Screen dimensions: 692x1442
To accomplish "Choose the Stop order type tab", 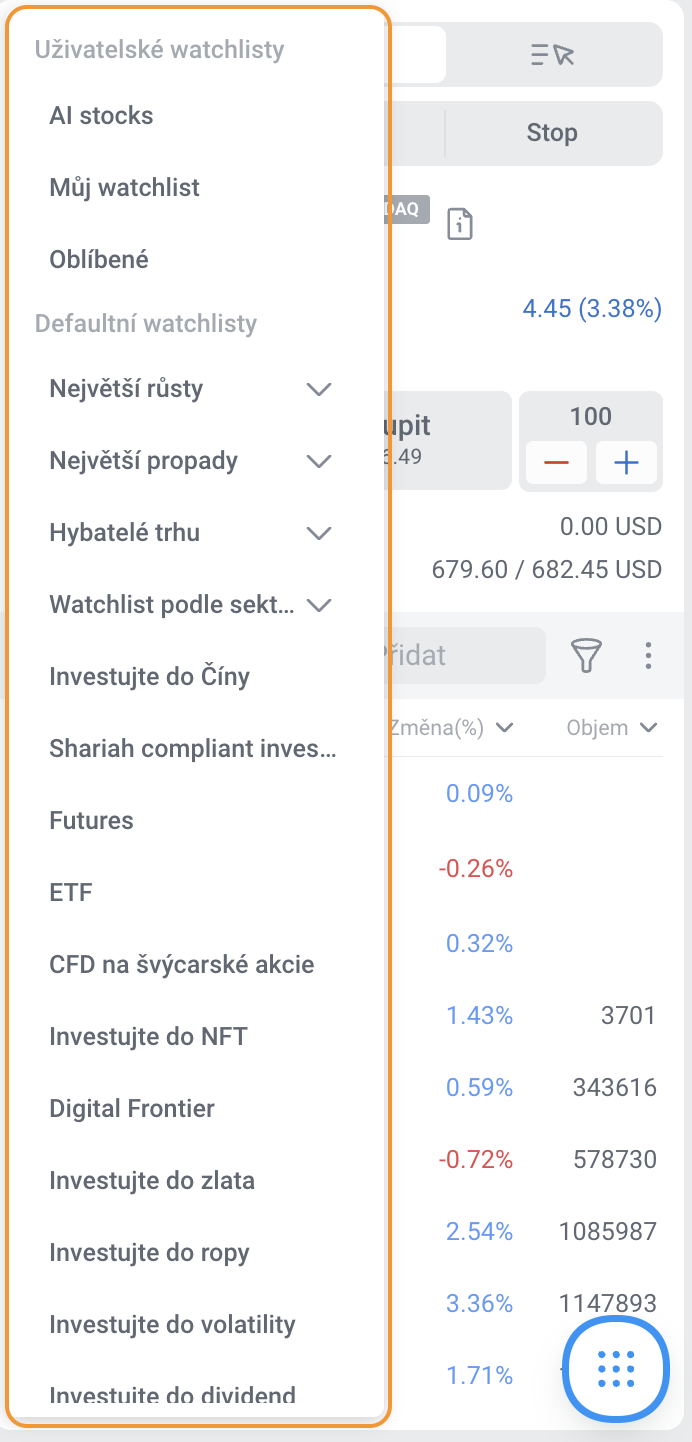I will [552, 133].
